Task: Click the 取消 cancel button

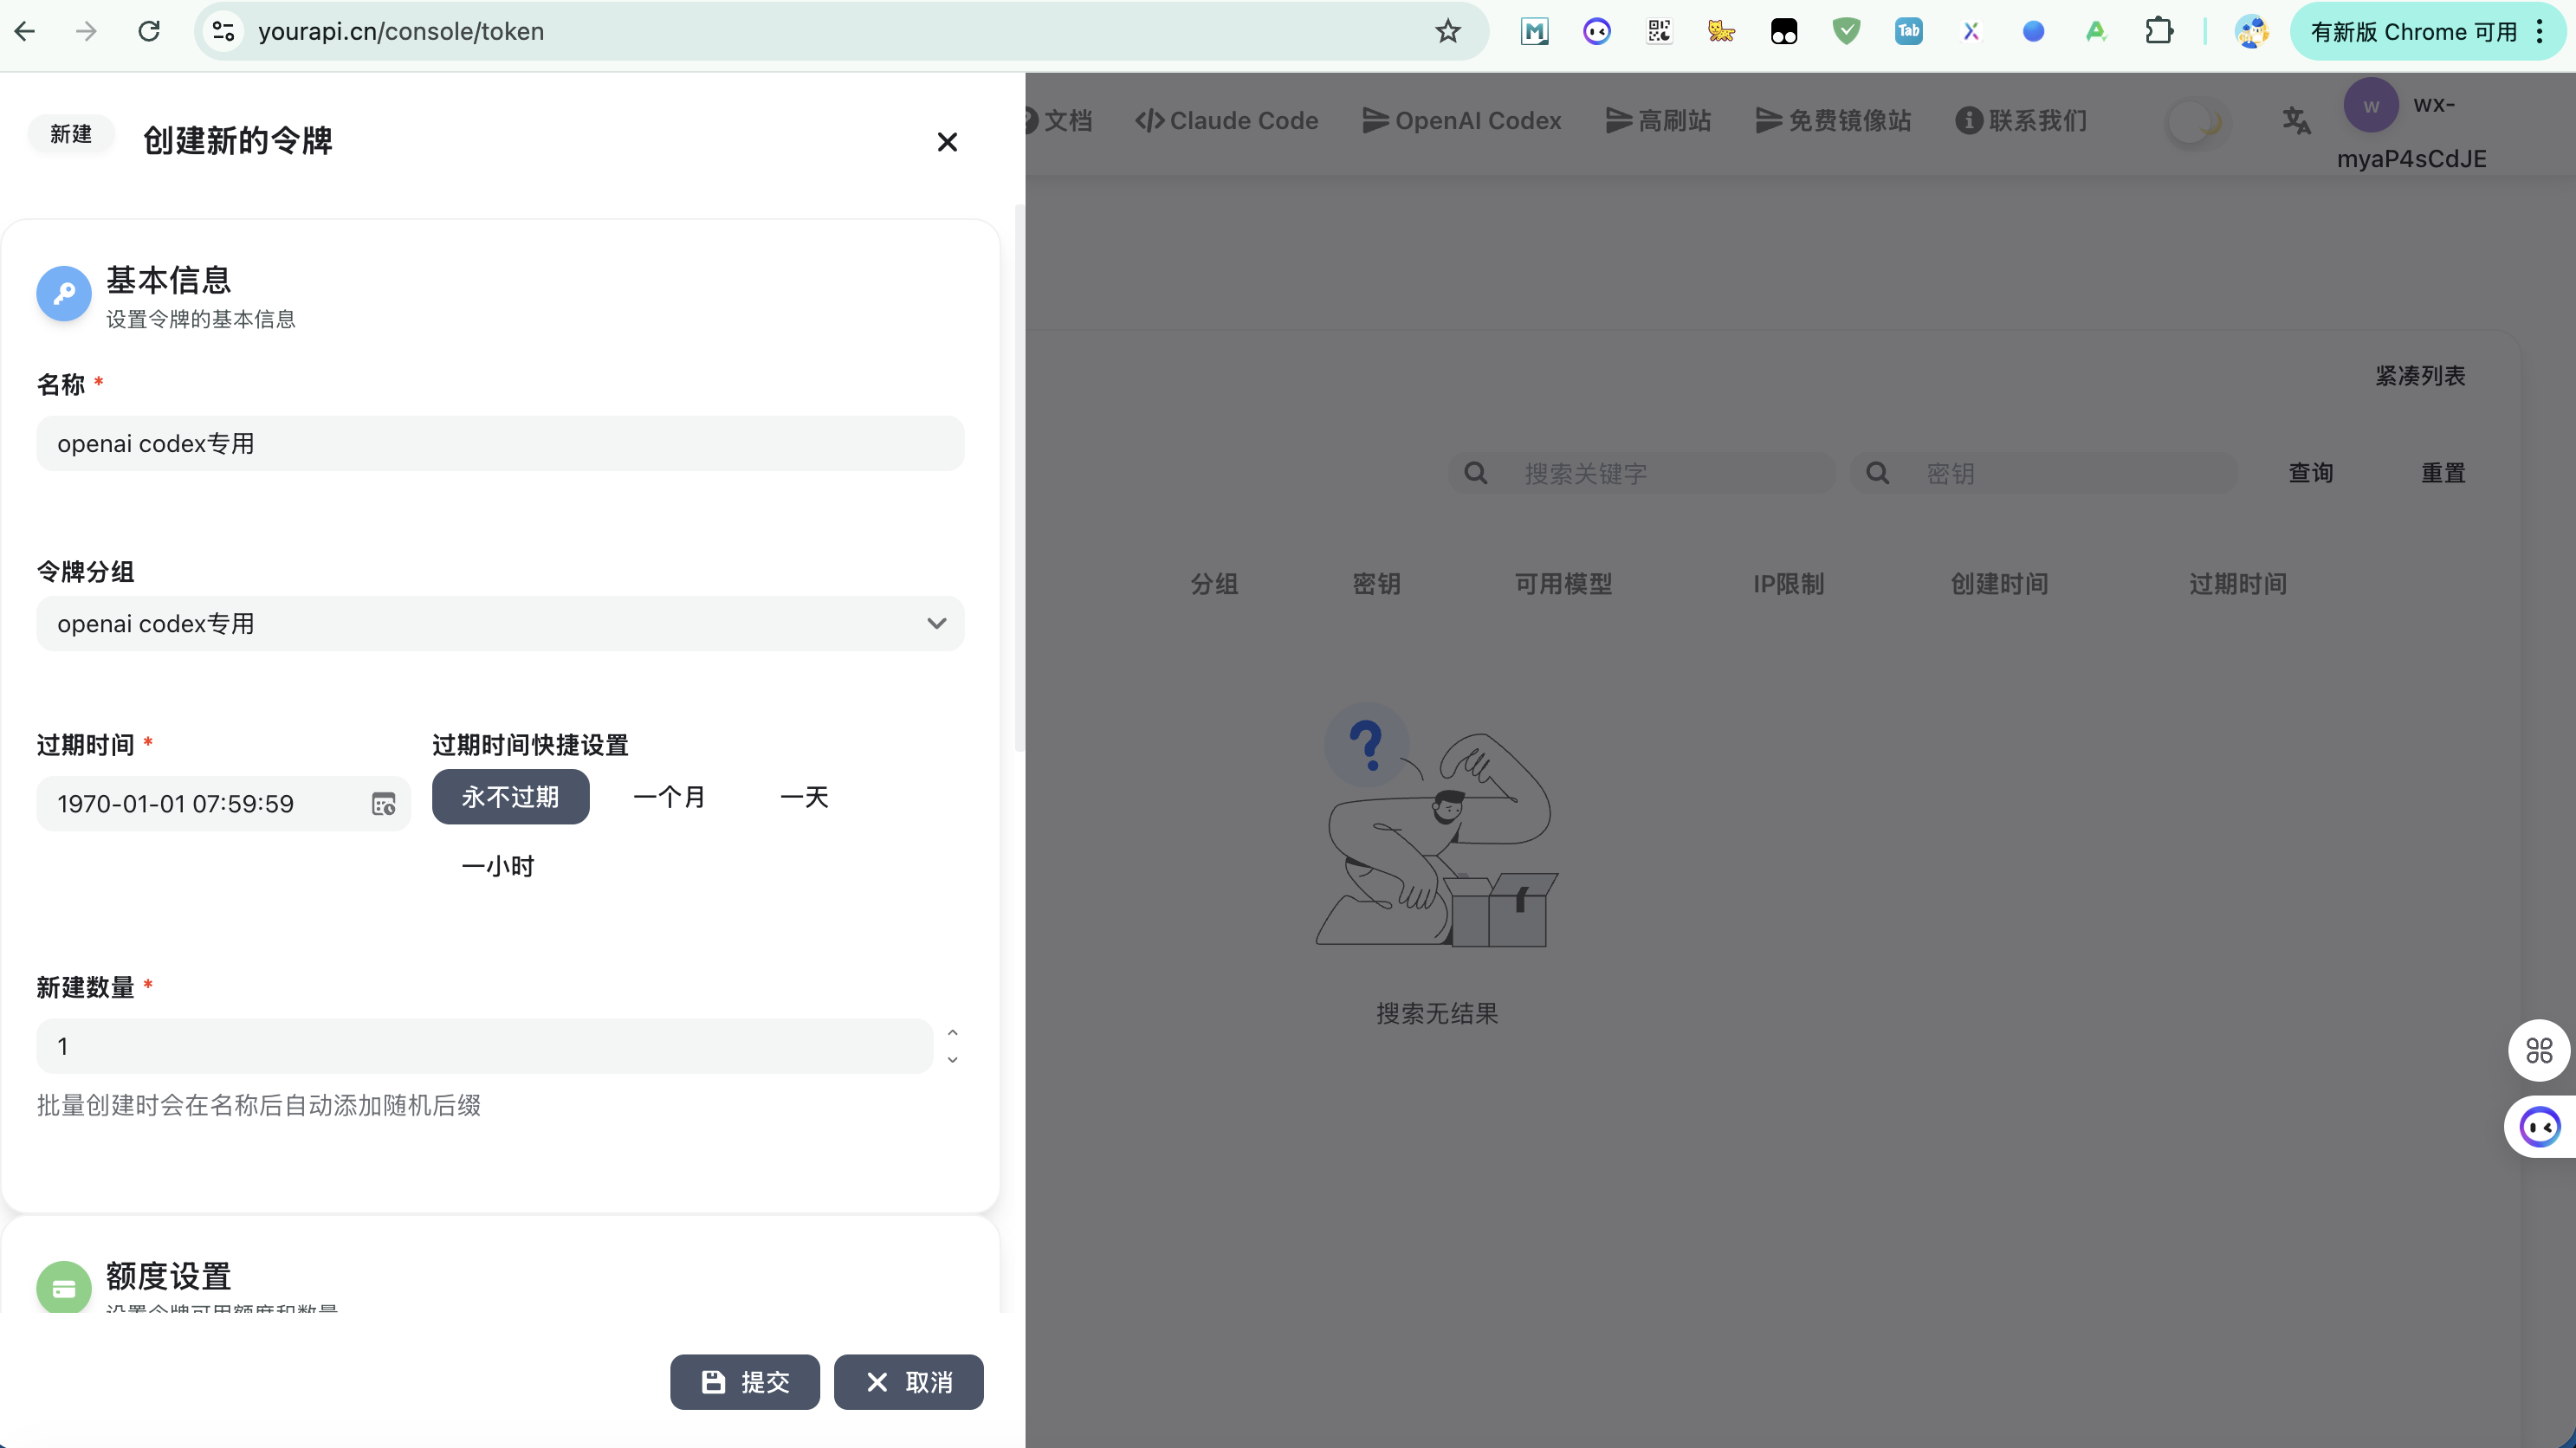Action: (x=908, y=1382)
